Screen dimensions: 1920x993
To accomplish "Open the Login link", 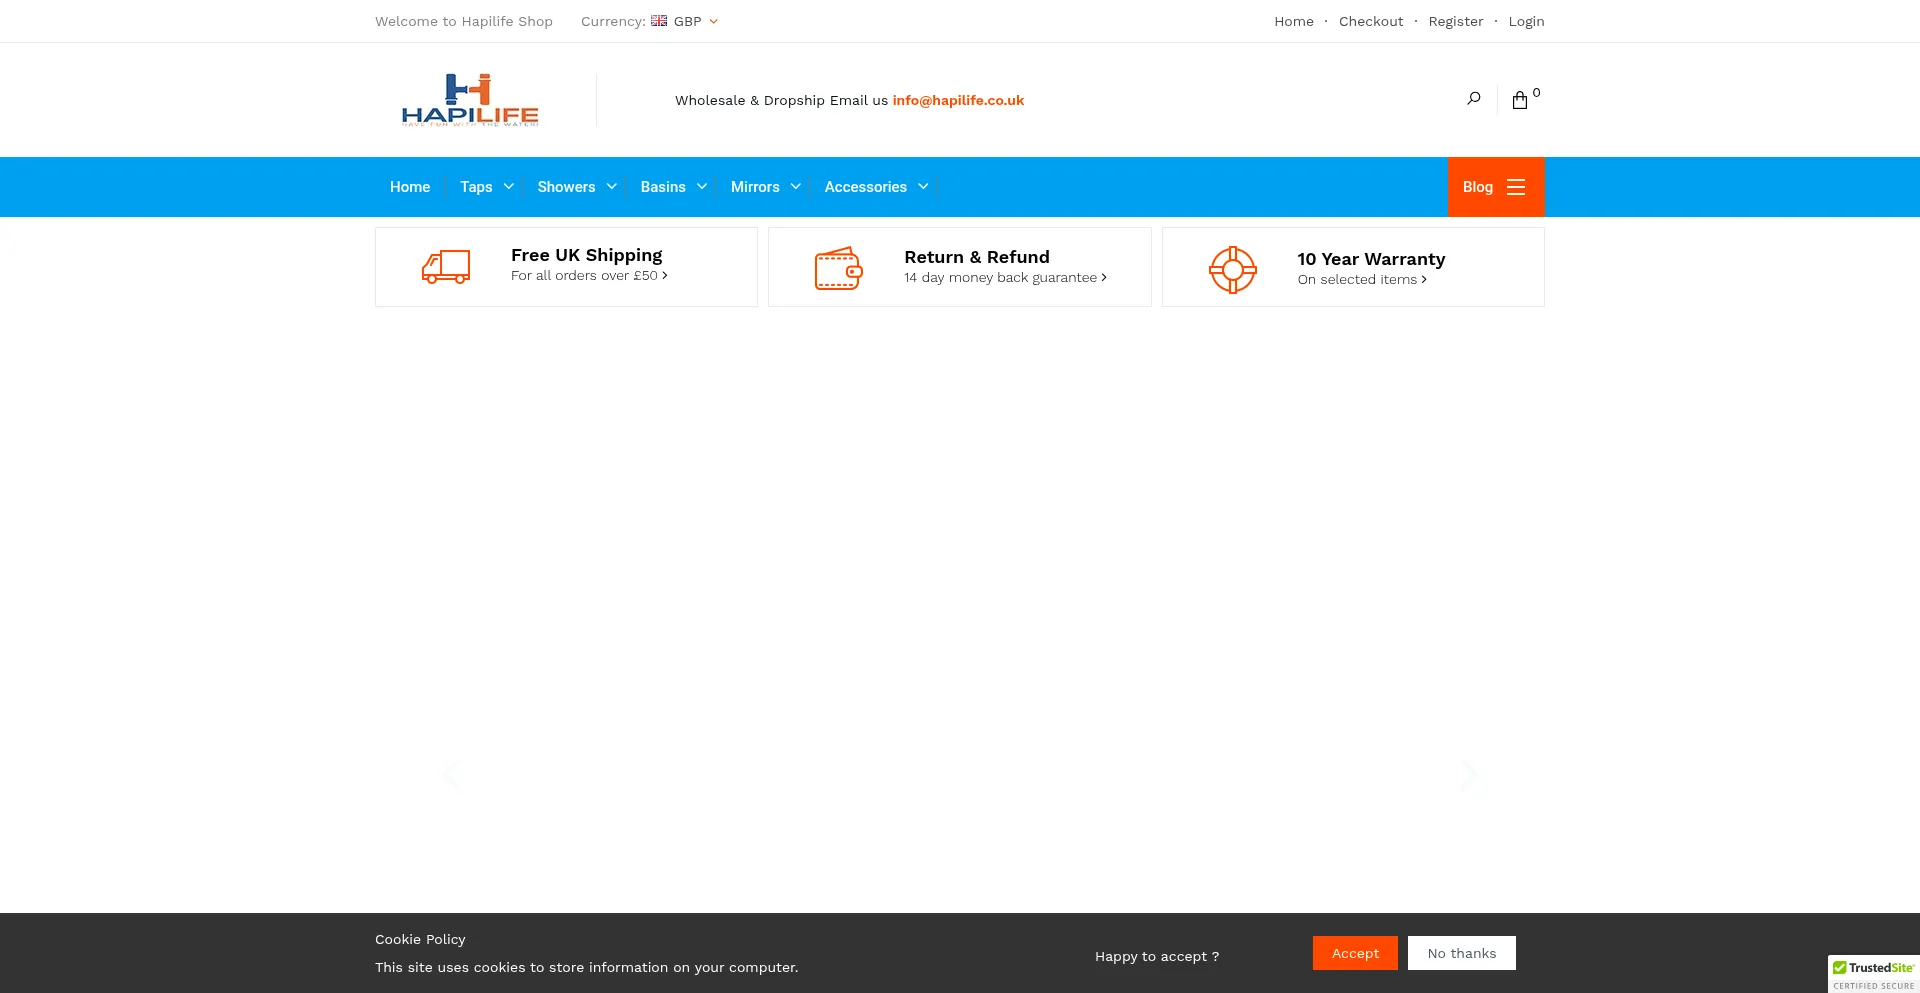I will pyautogui.click(x=1526, y=21).
